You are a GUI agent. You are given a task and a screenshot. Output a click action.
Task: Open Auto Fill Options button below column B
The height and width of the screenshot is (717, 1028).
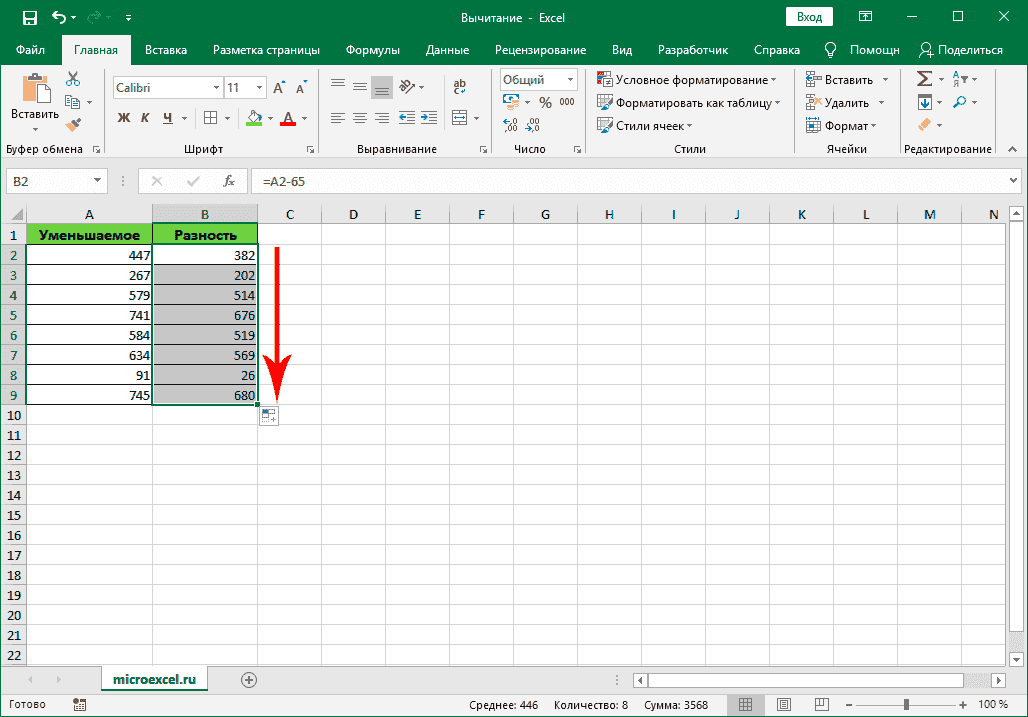click(268, 416)
